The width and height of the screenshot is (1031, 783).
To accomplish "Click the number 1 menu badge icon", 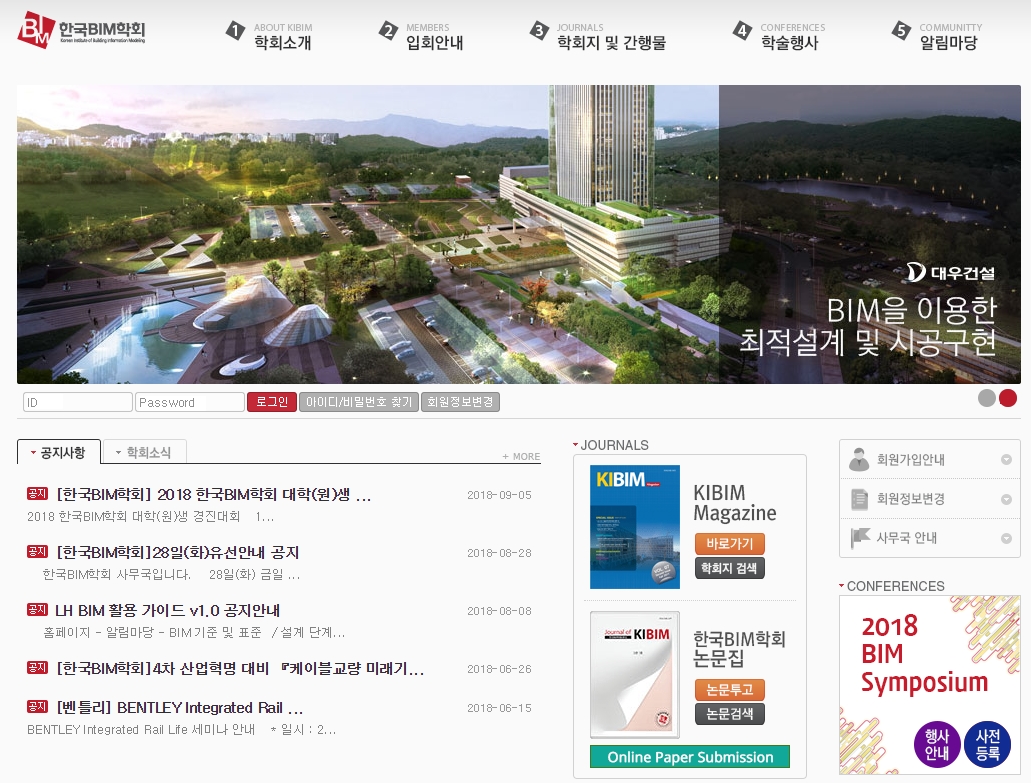I will pyautogui.click(x=235, y=30).
